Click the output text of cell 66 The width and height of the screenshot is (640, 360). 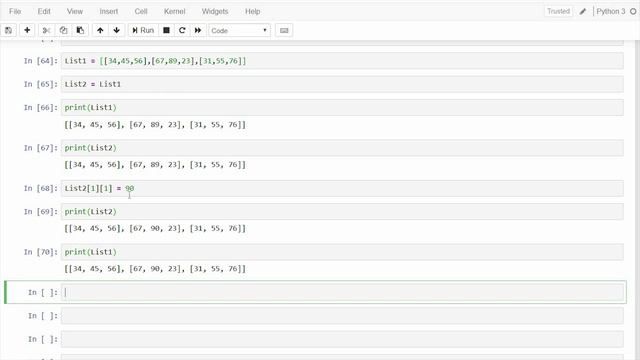coord(155,124)
